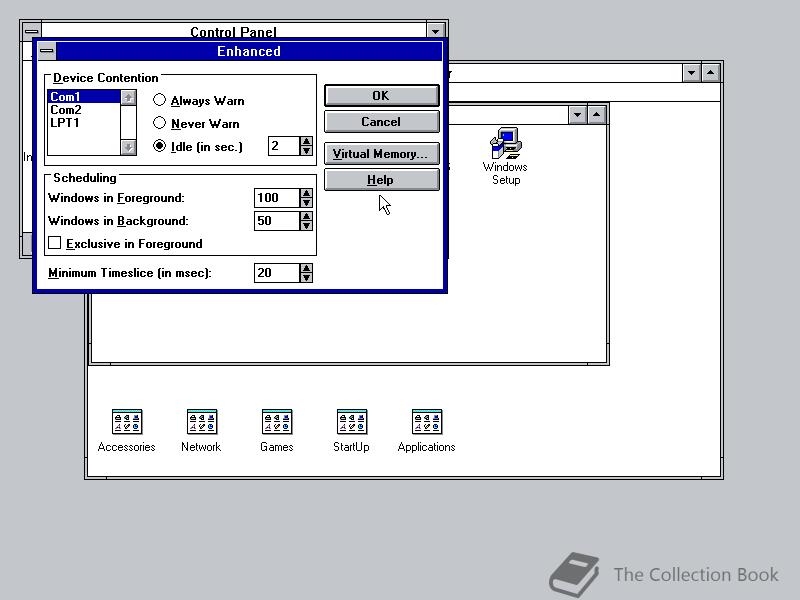Image resolution: width=800 pixels, height=600 pixels.
Task: Decrease Windows in Background value
Action: point(306,226)
